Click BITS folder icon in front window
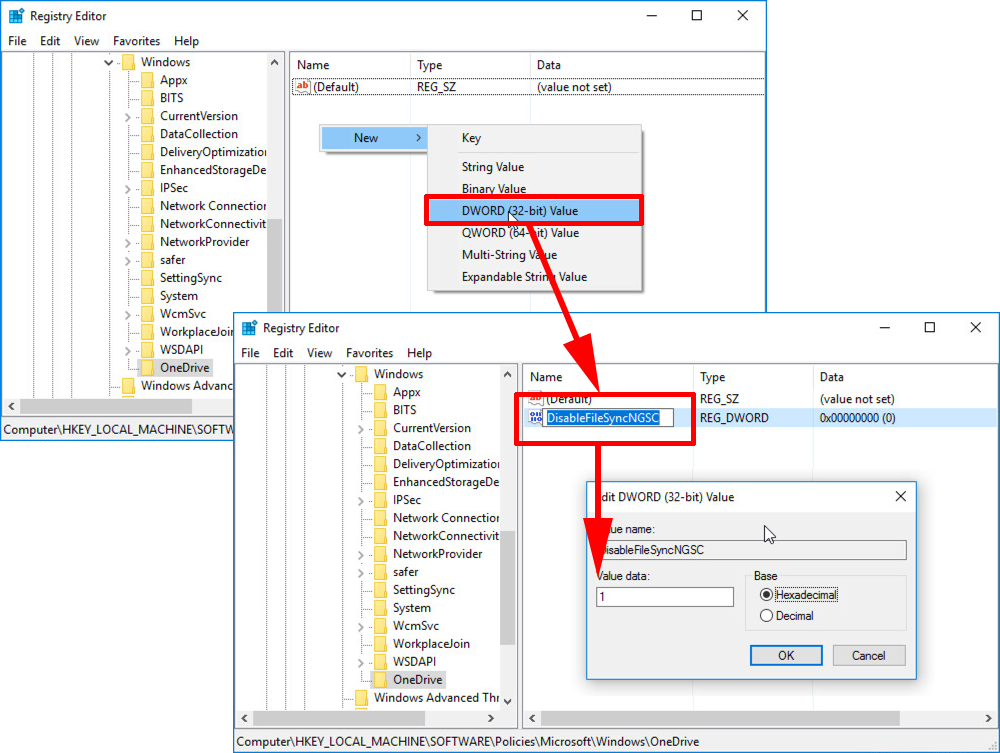 (x=380, y=410)
